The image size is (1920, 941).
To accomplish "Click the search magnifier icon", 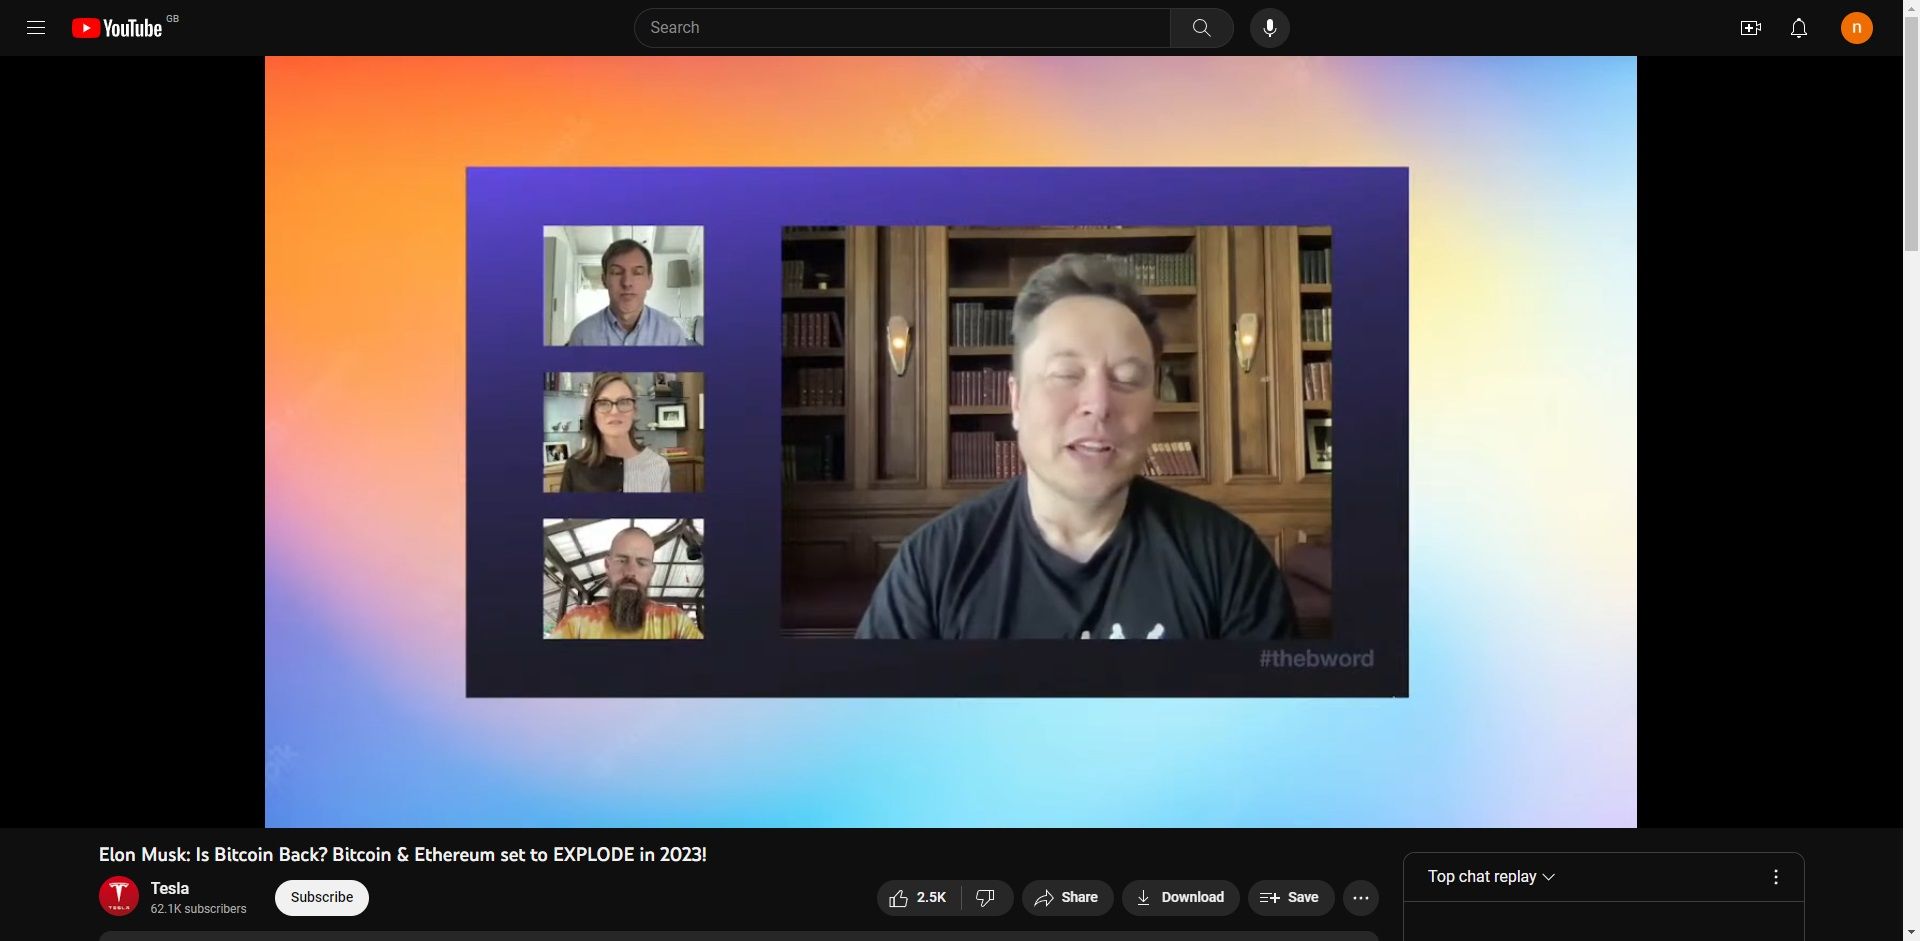I will (x=1201, y=27).
